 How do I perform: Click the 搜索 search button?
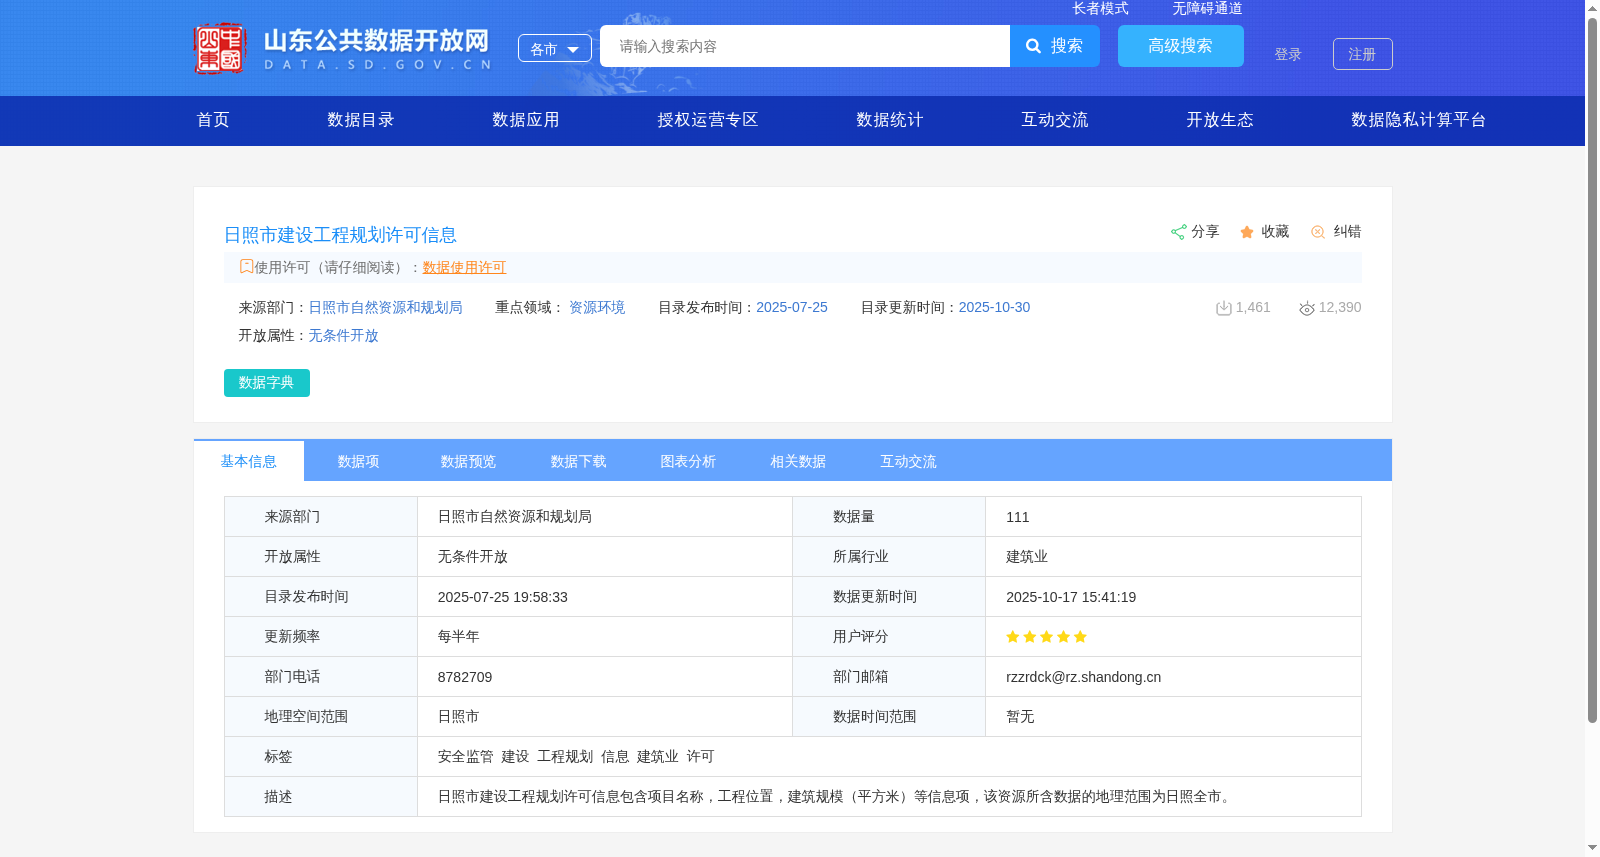point(1055,46)
